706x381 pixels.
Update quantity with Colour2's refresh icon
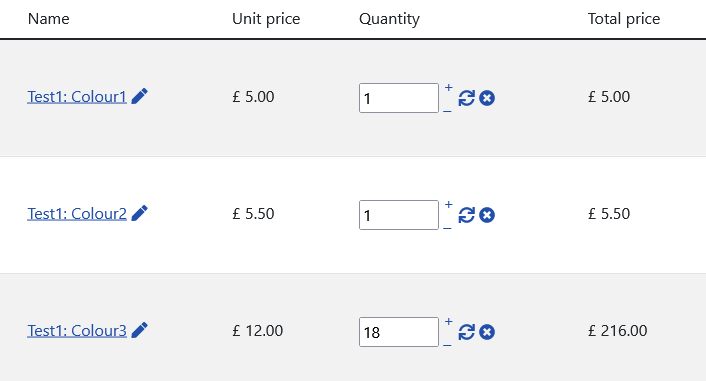[466, 215]
